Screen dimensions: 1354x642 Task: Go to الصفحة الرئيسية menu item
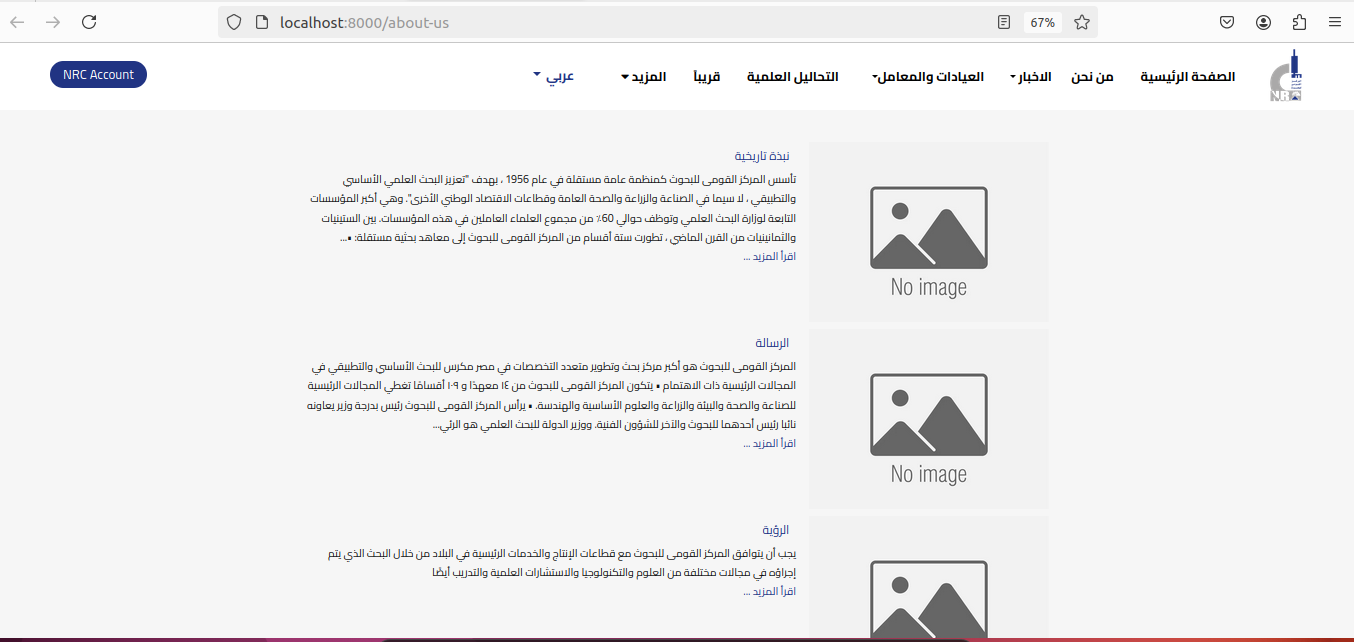(x=1187, y=77)
